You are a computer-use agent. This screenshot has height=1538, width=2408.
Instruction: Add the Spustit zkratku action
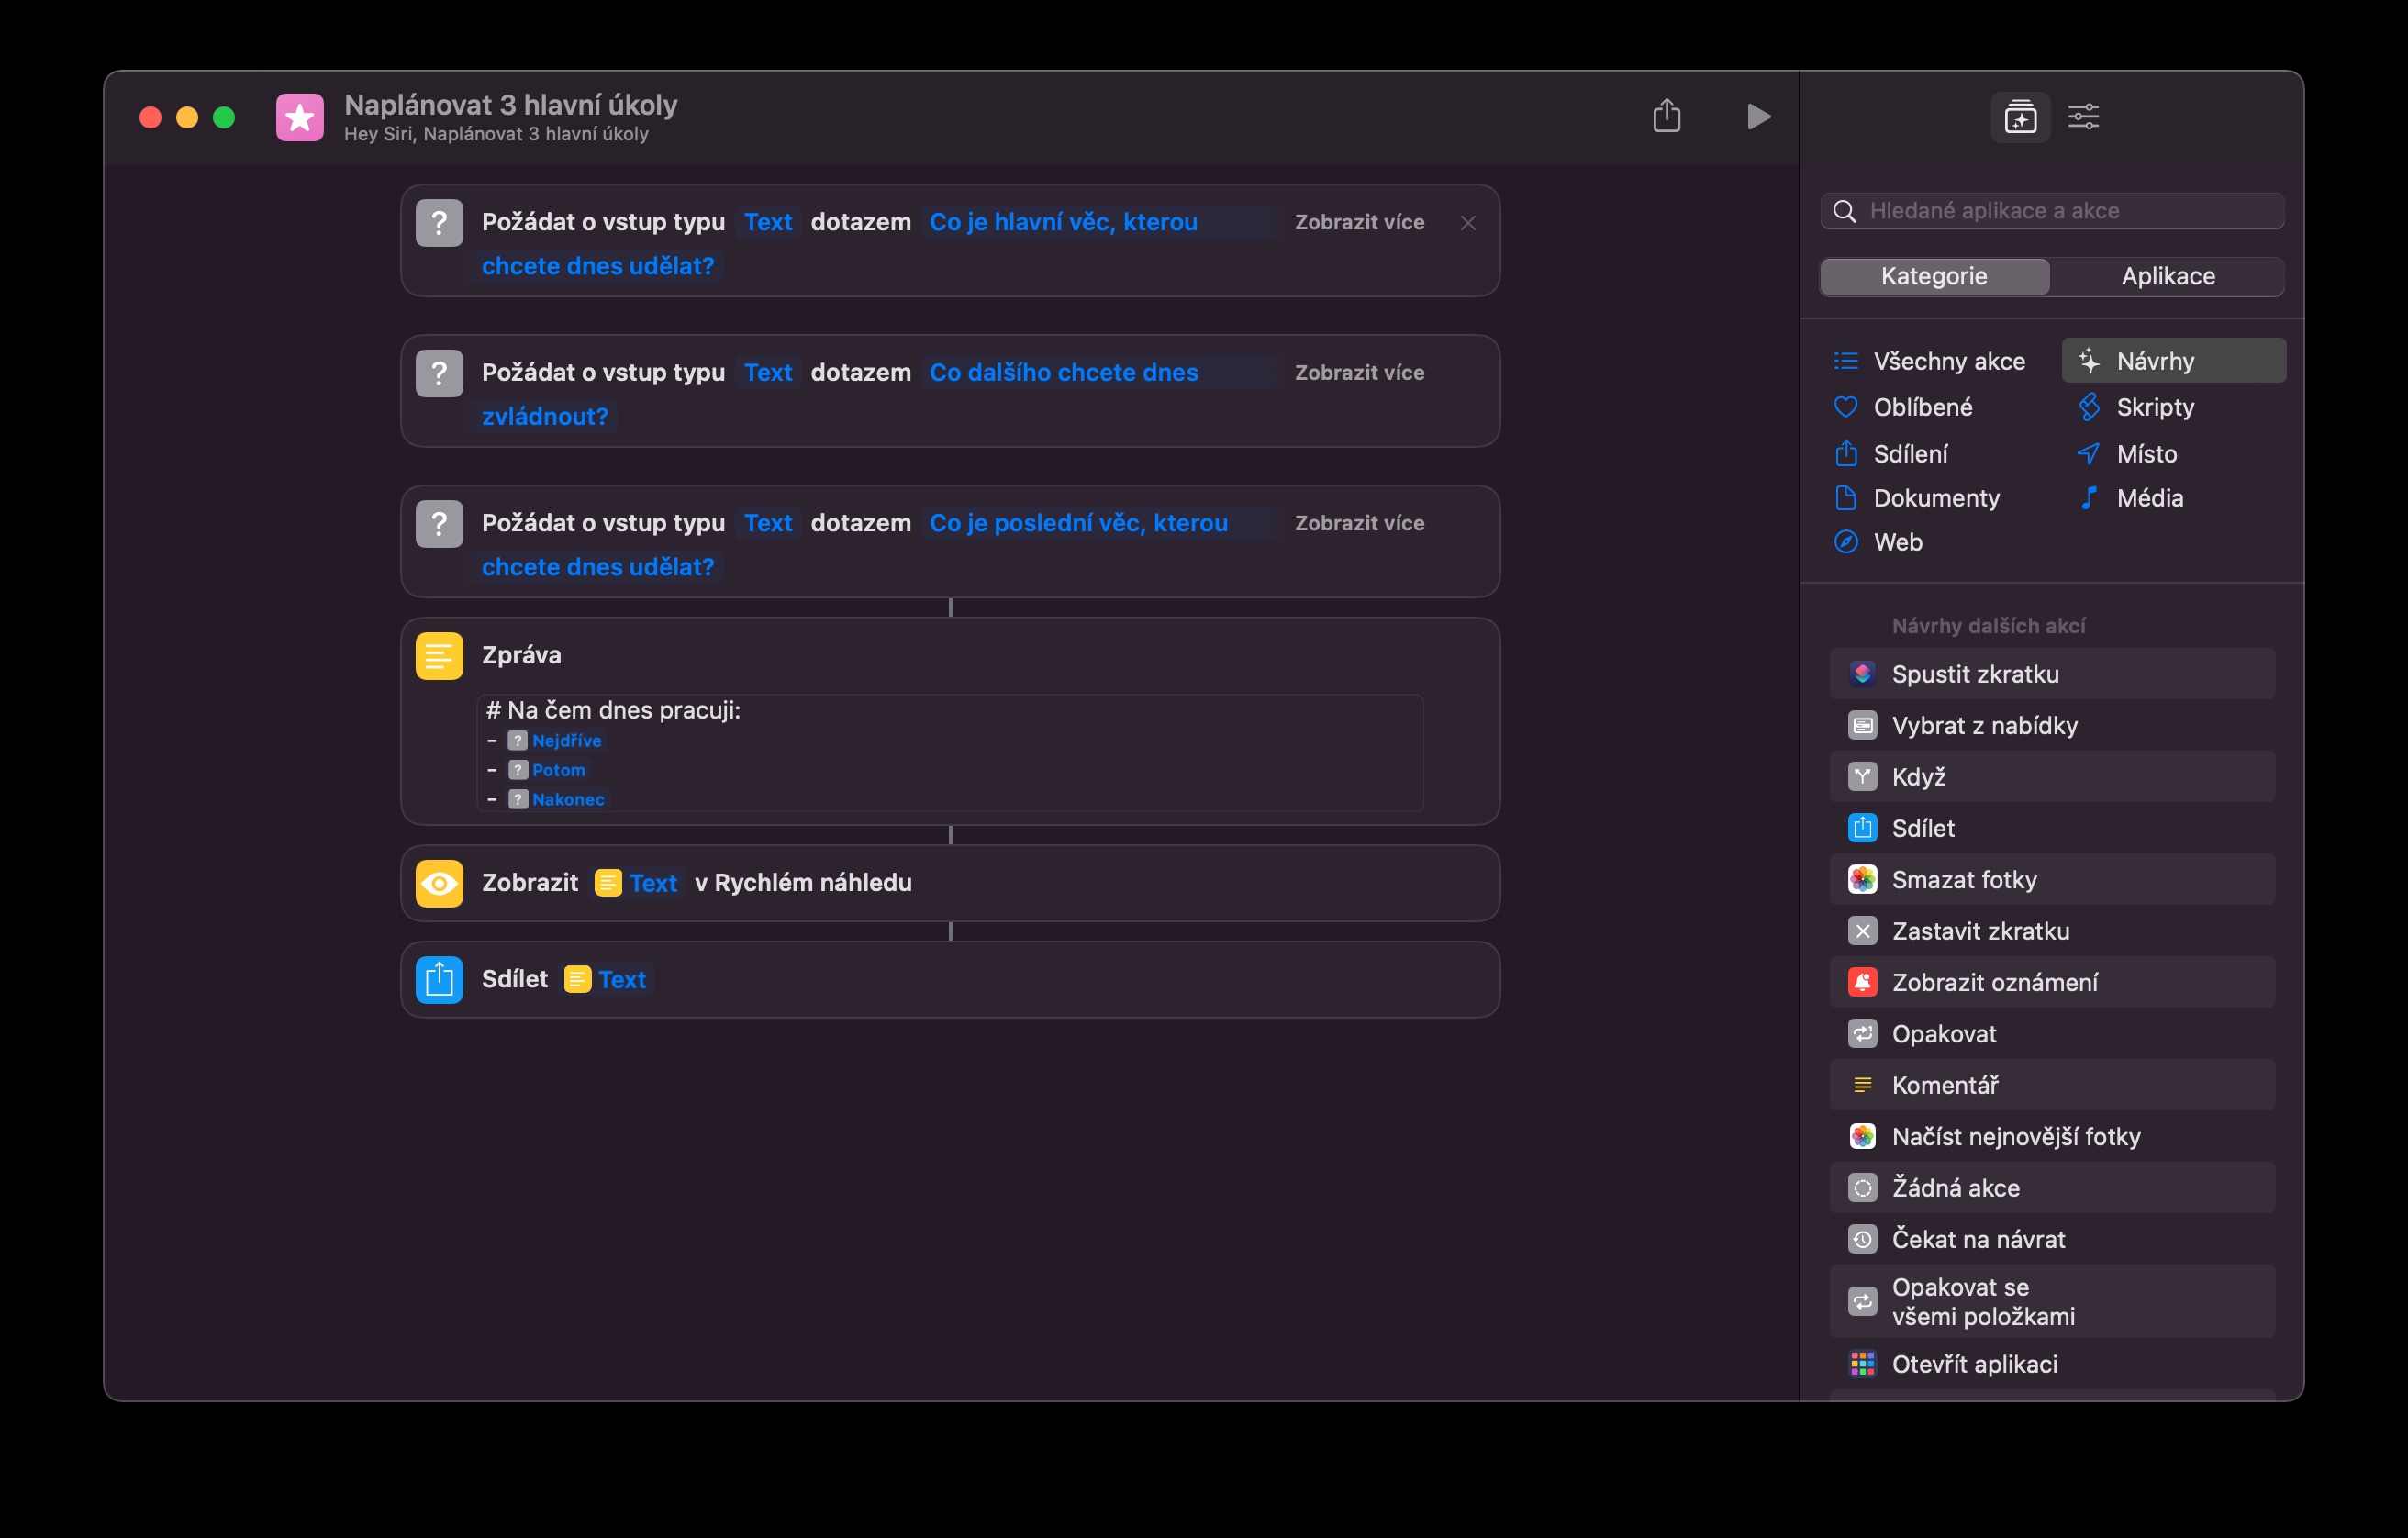pyautogui.click(x=1974, y=674)
